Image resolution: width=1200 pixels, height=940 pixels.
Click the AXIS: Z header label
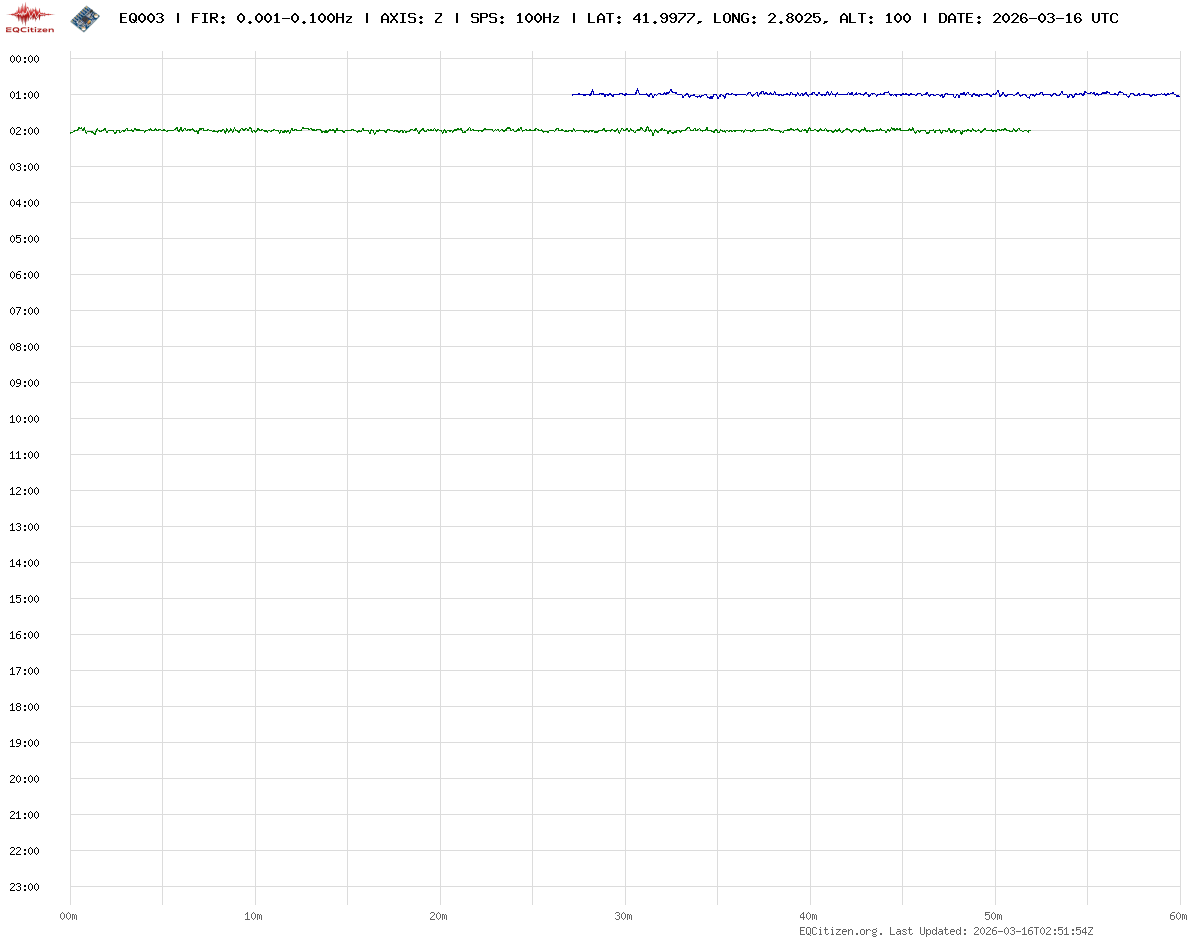click(411, 19)
